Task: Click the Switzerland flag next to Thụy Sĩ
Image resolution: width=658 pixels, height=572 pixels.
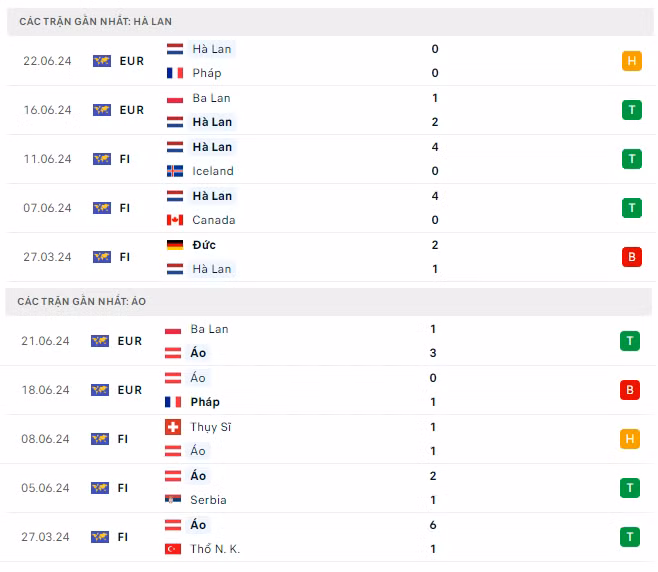Action: pos(173,427)
